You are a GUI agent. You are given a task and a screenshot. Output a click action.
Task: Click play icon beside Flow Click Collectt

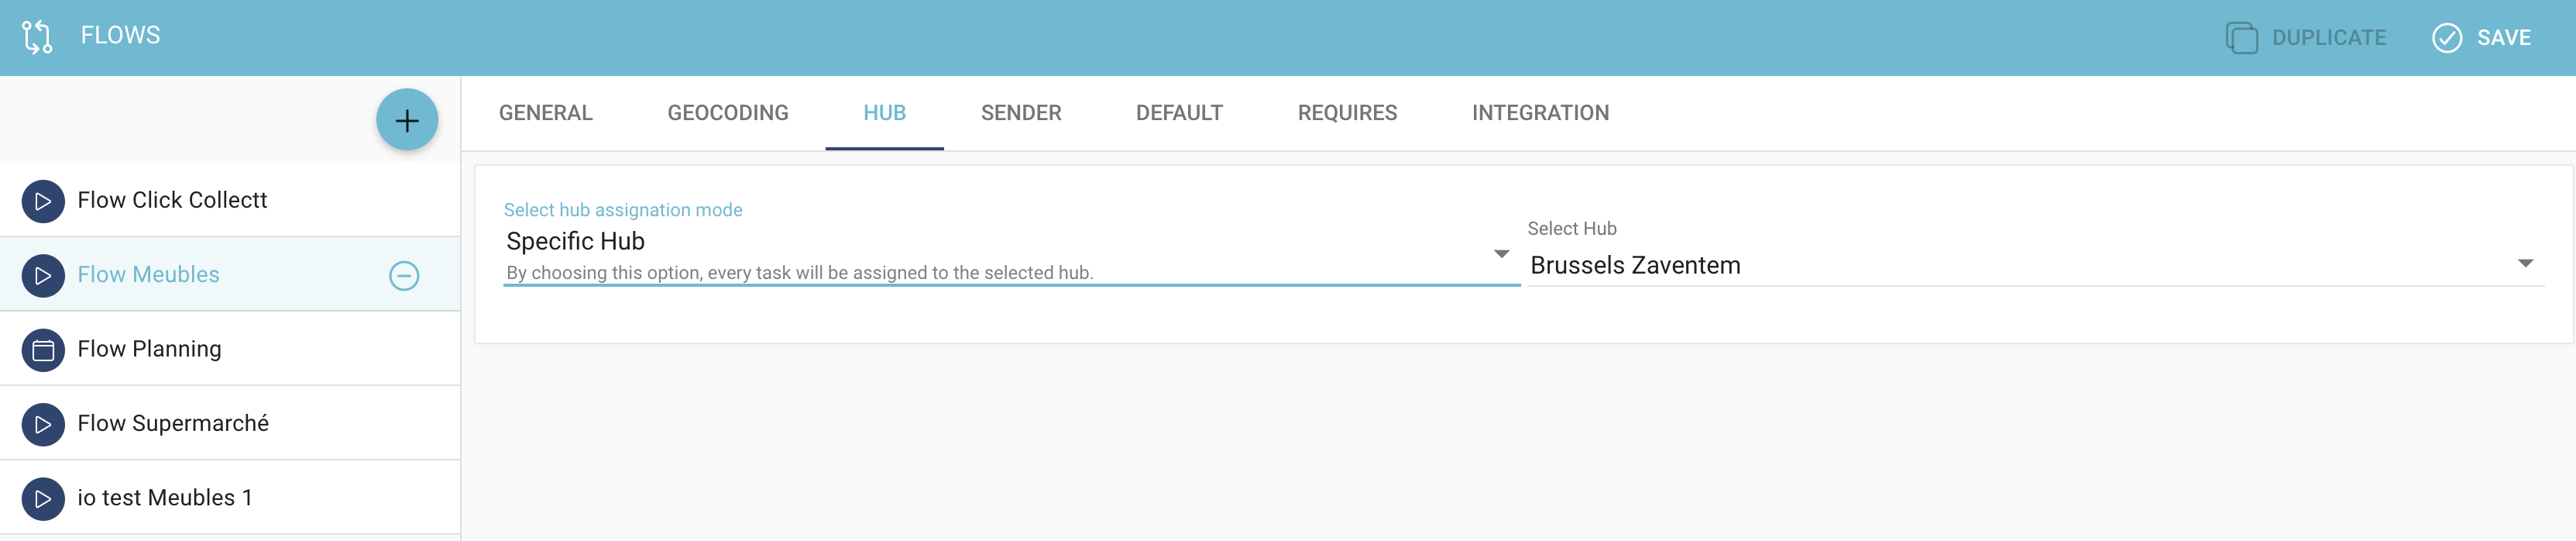click(43, 201)
